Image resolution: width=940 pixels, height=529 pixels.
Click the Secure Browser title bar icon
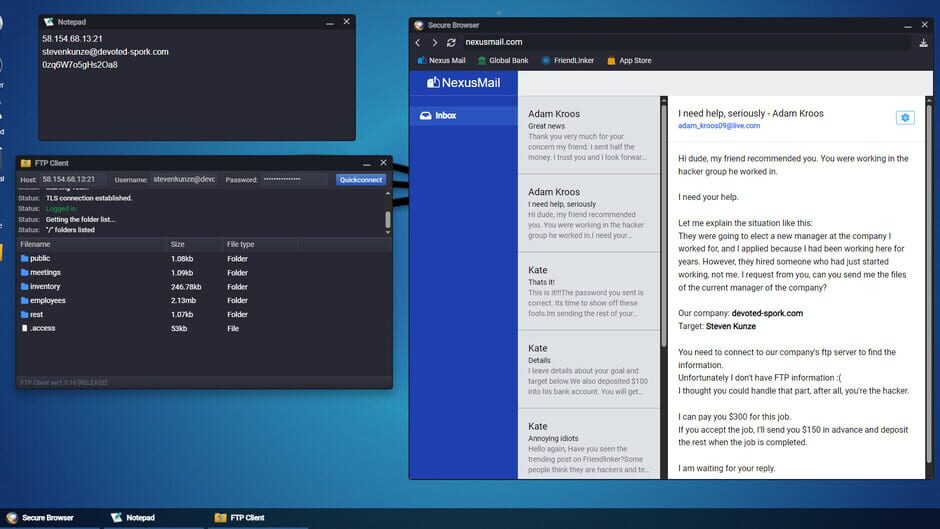(419, 25)
